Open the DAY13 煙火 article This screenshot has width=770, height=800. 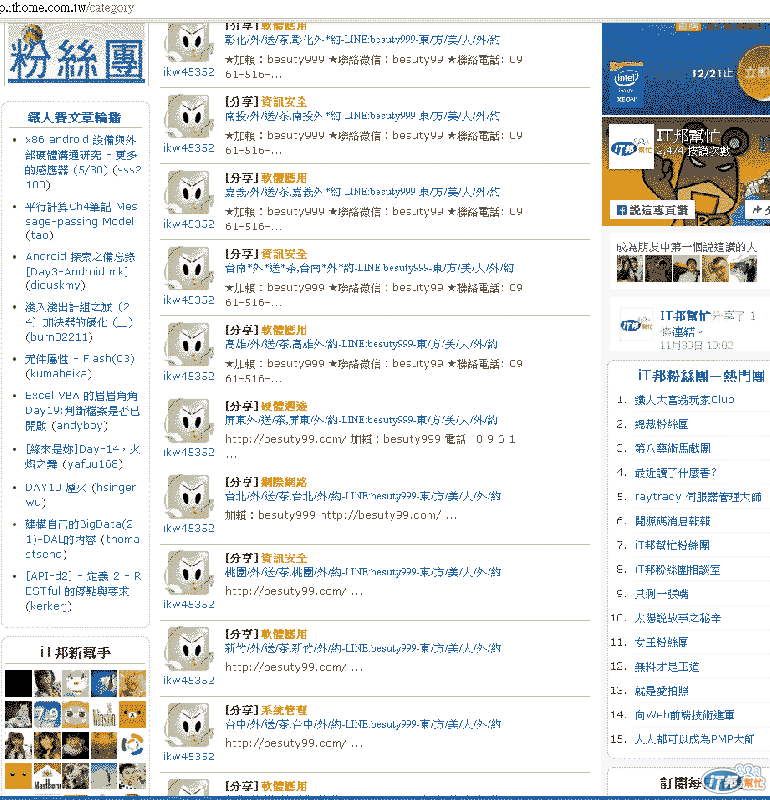pyautogui.click(x=81, y=494)
